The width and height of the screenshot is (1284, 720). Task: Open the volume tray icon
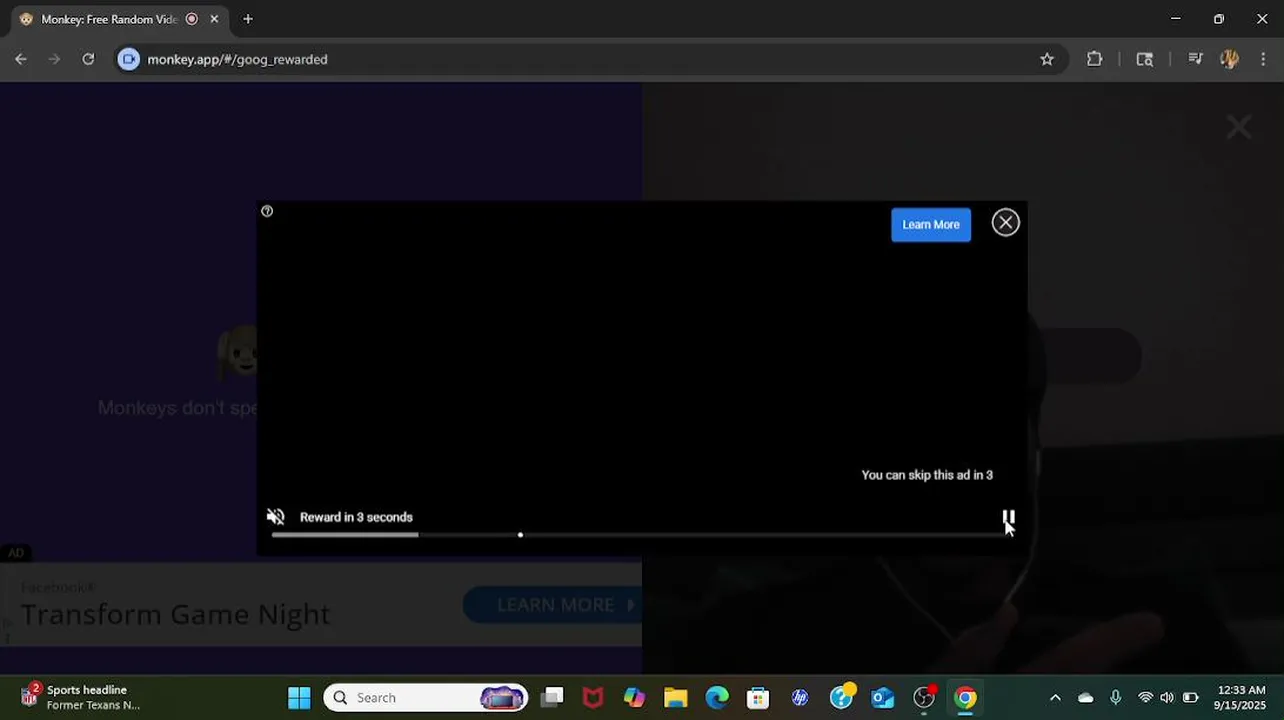pos(1167,698)
